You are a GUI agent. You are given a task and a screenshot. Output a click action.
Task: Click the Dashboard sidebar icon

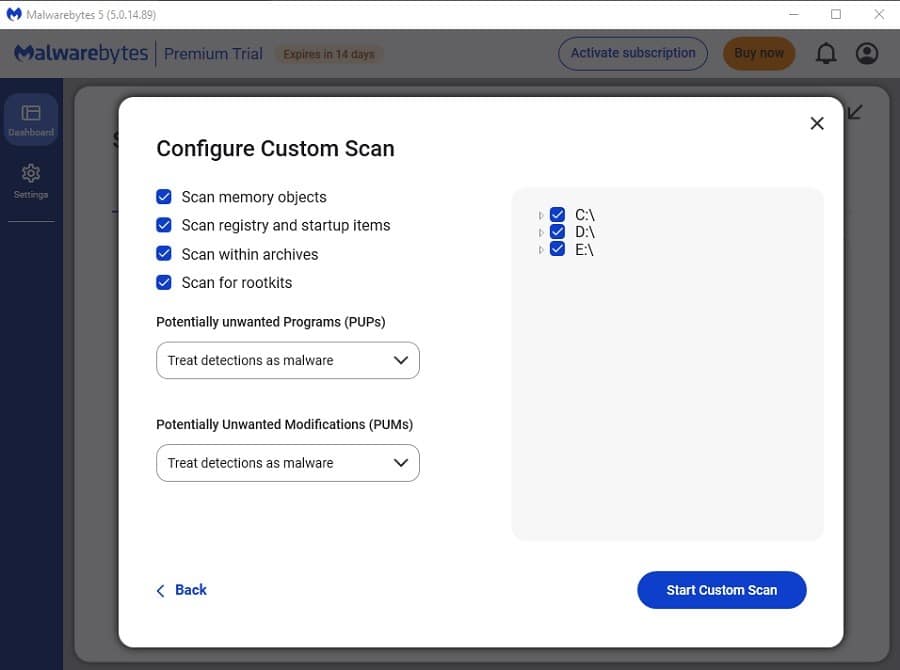31,119
